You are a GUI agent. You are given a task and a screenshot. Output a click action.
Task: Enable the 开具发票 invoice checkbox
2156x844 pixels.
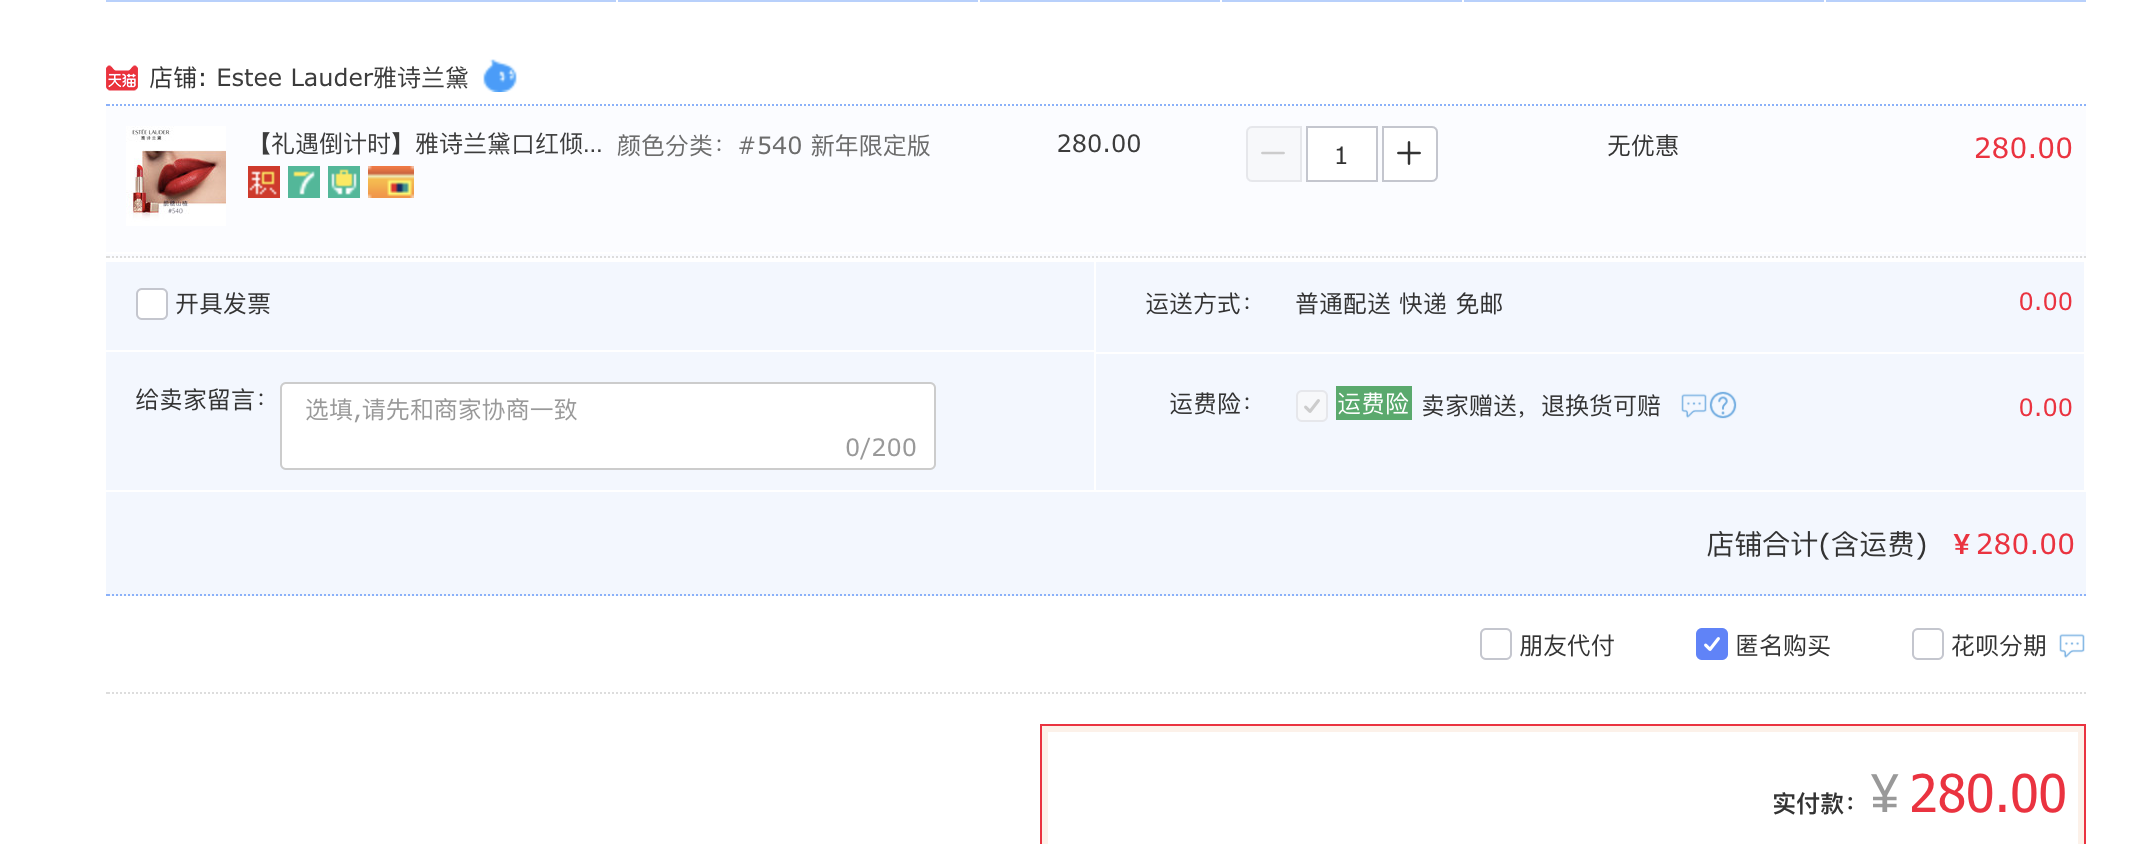tap(152, 304)
